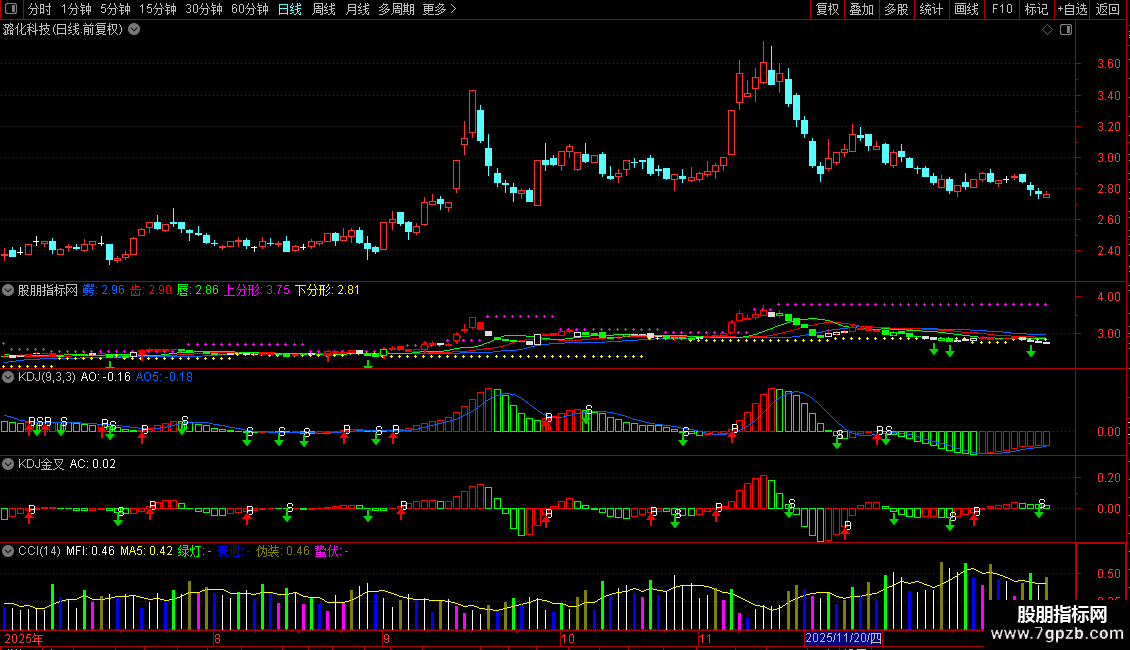Expand the KDJ金叉 indicator dropdown
The image size is (1130, 650).
[x=8, y=464]
